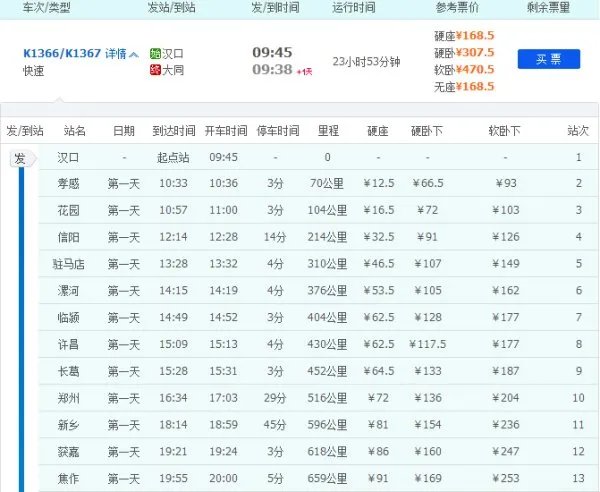This screenshot has width=600, height=492.
Task: Select the 许昌 station row name
Action: (x=68, y=344)
